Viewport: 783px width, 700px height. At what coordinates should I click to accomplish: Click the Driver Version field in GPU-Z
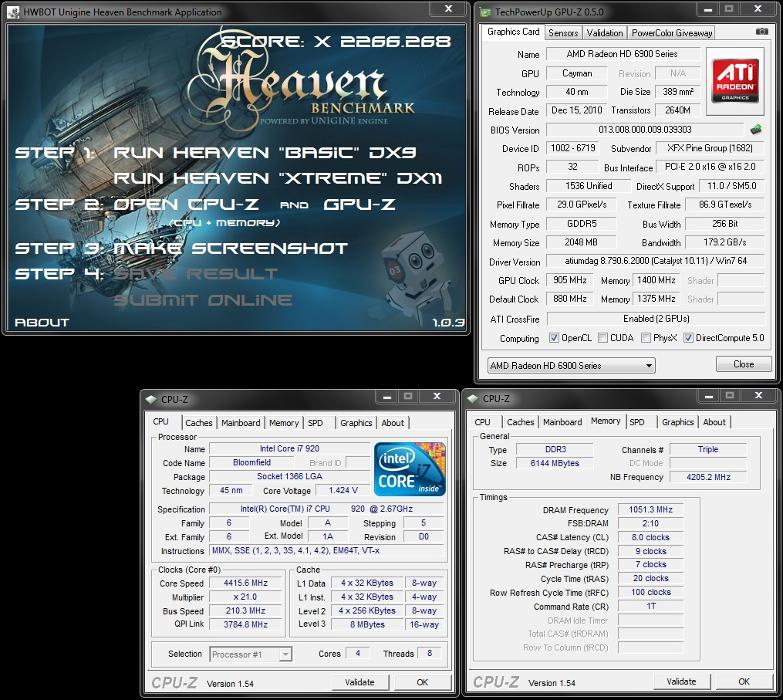point(655,261)
